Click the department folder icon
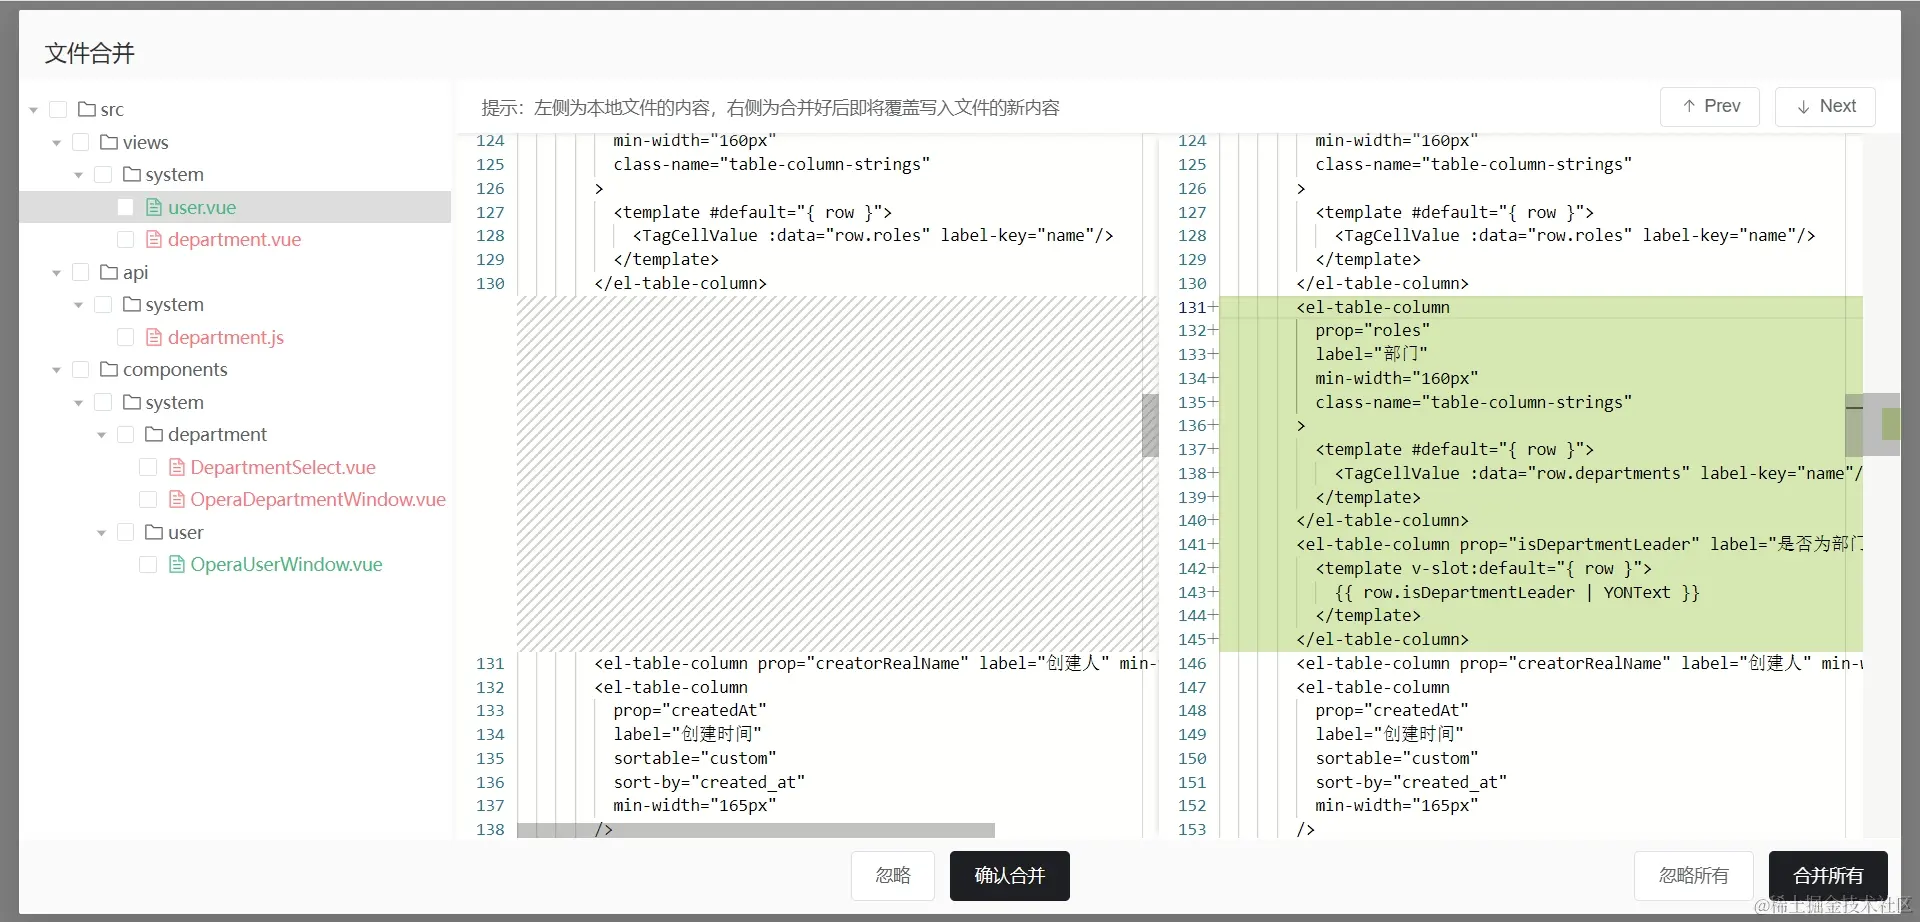The image size is (1920, 922). click(154, 434)
